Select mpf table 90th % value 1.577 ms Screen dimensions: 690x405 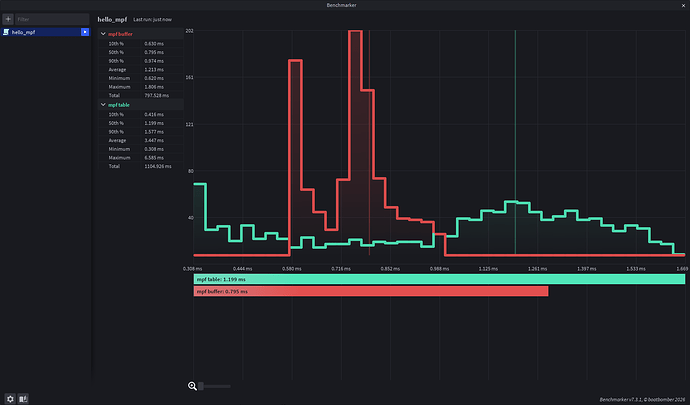[x=154, y=132]
